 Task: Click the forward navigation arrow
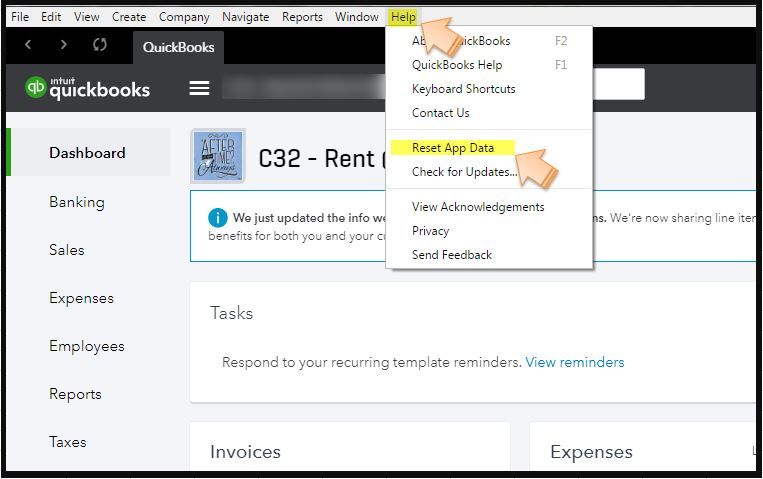click(x=63, y=45)
